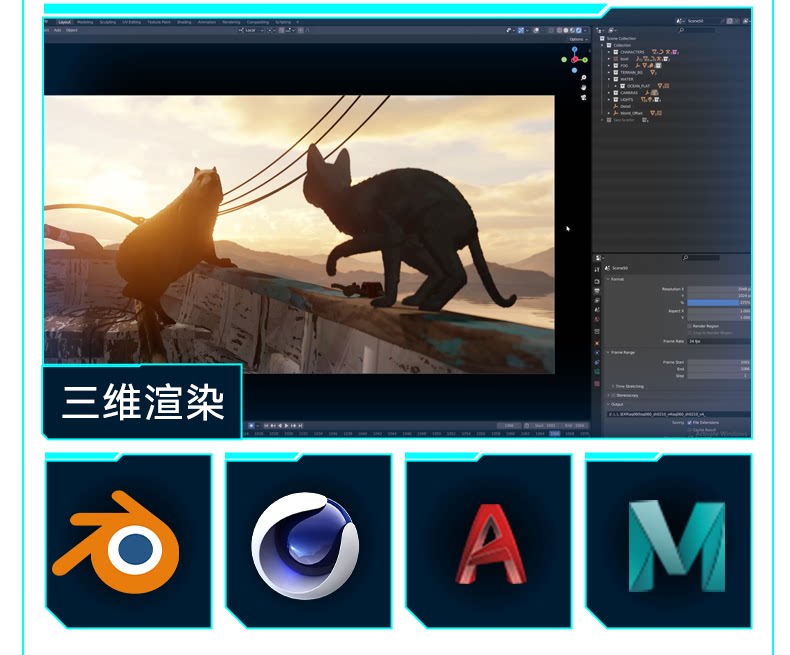790x655 pixels.
Task: Jump to first frame in timeline controls
Action: pos(266,426)
